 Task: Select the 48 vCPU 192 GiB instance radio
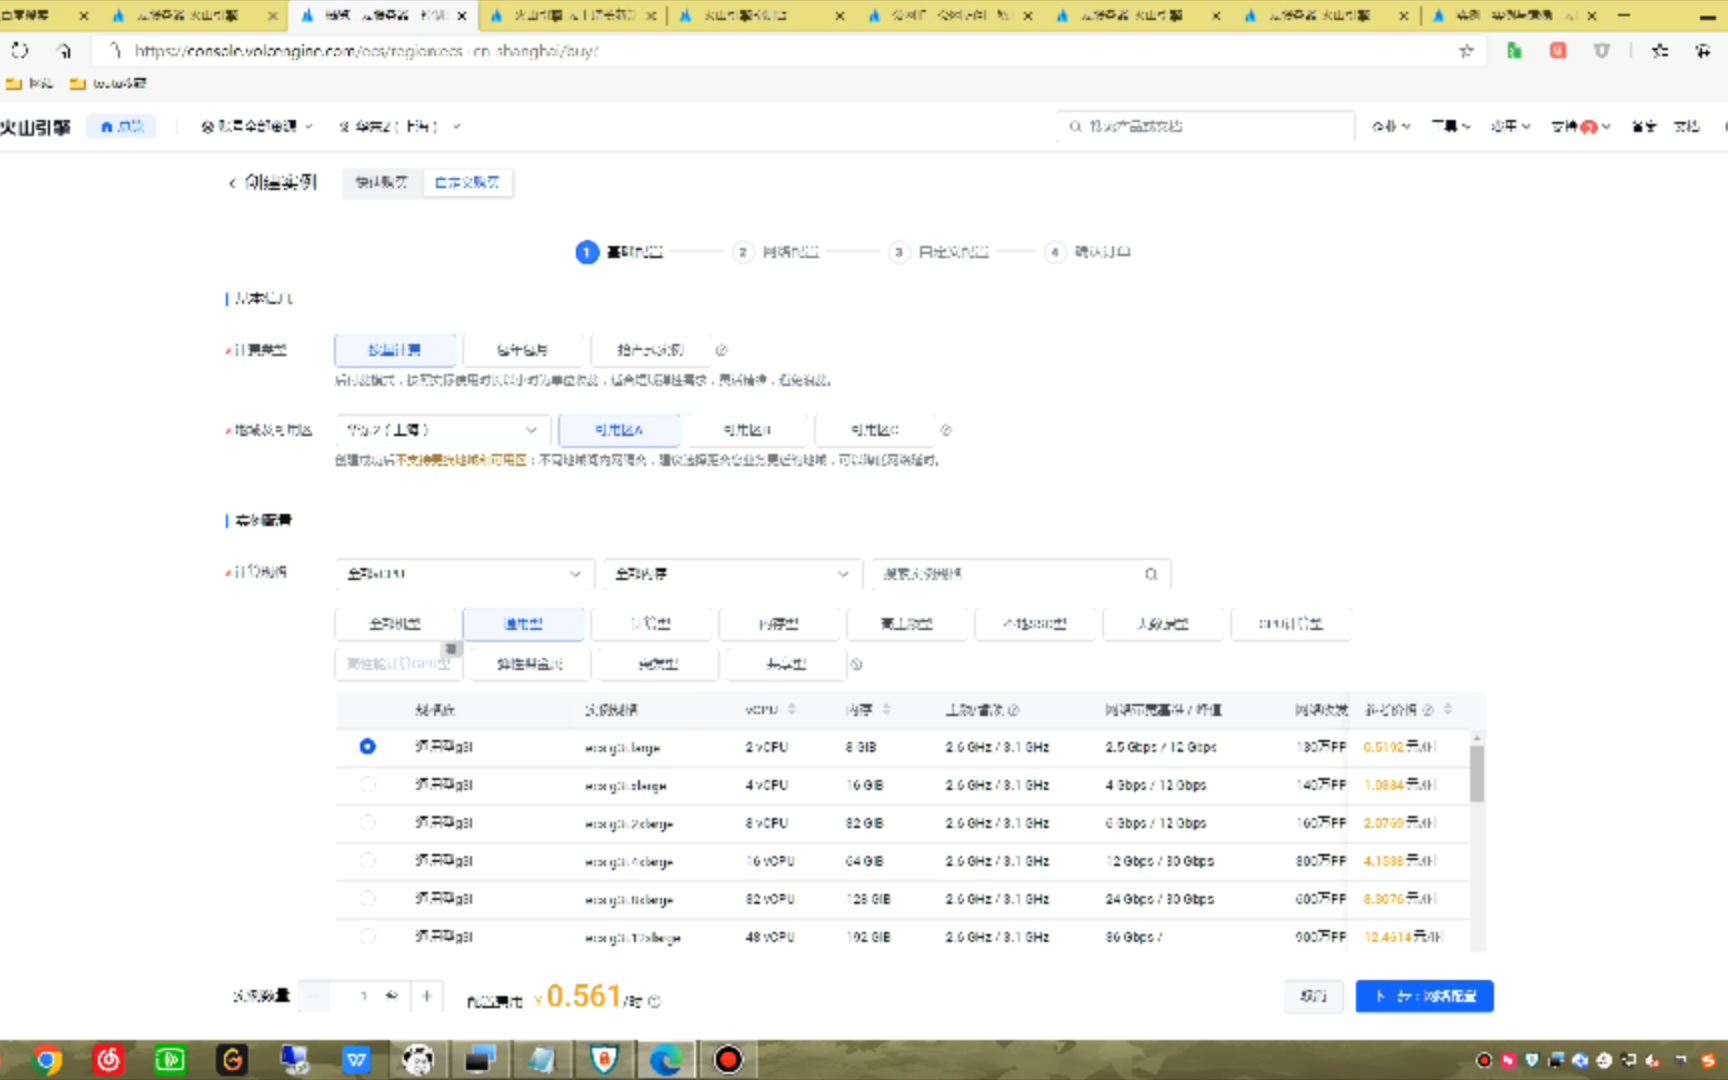[367, 937]
